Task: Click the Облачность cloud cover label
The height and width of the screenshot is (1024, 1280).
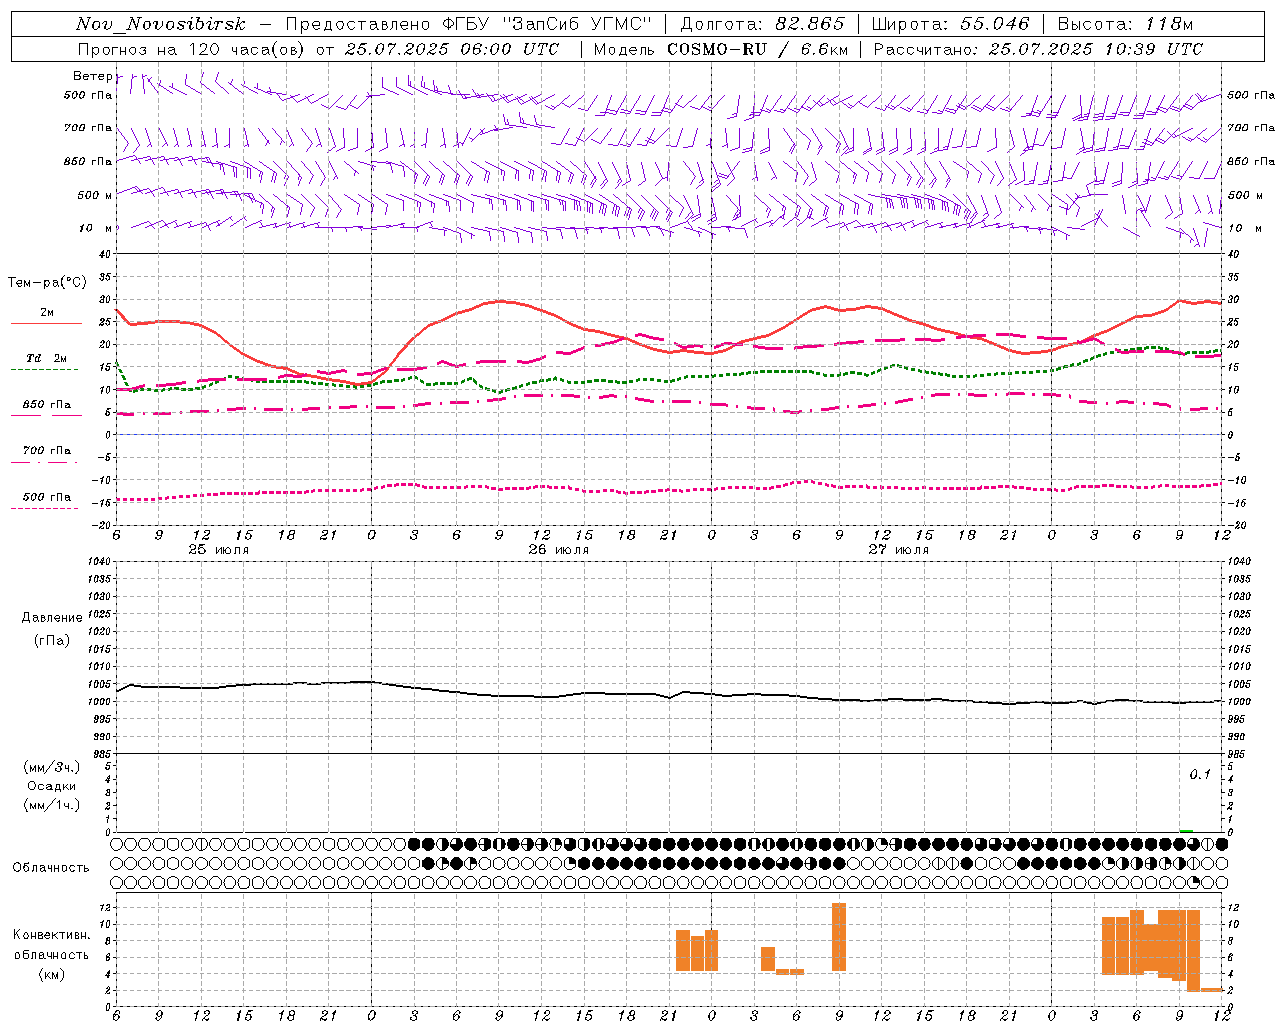Action: (51, 868)
